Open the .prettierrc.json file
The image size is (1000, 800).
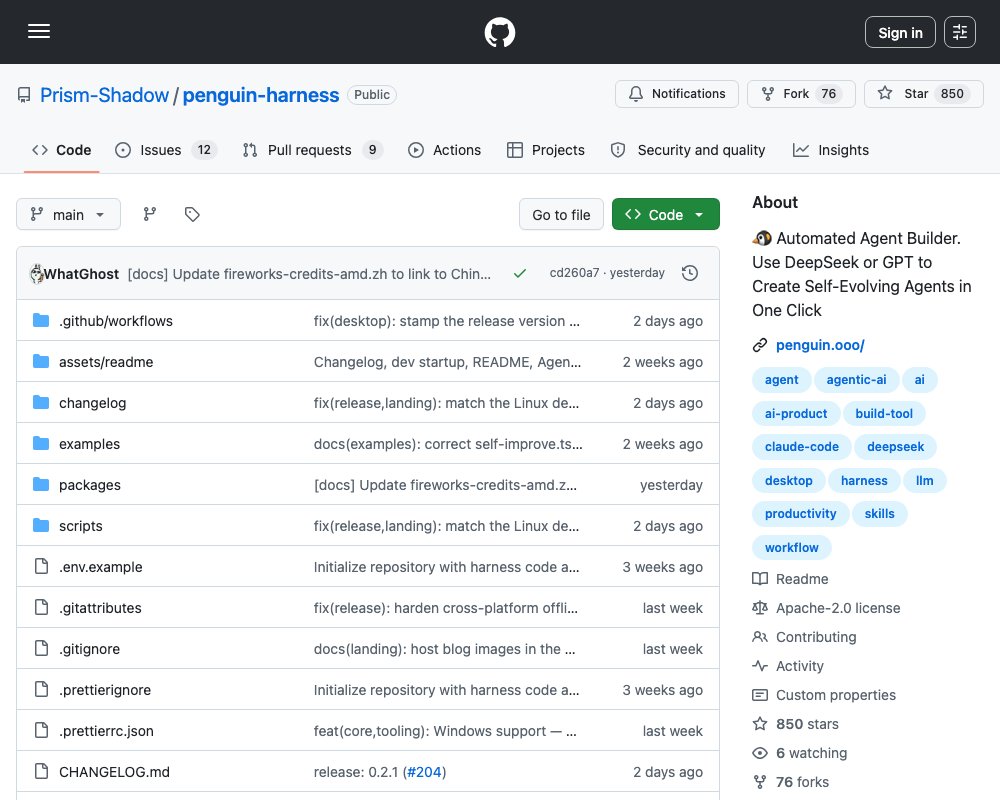(106, 731)
